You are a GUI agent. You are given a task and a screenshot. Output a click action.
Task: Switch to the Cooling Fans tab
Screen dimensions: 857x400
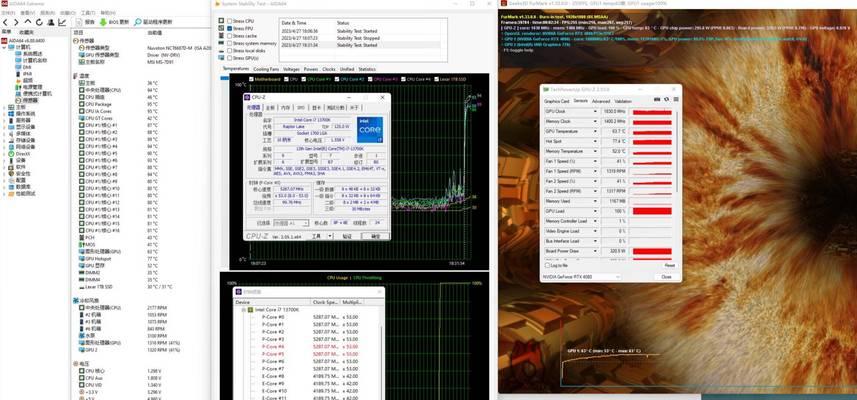click(266, 69)
